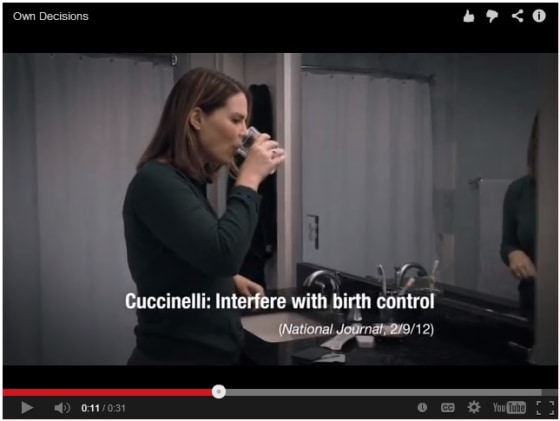
Task: Click the thumbs up like icon
Action: [469, 16]
